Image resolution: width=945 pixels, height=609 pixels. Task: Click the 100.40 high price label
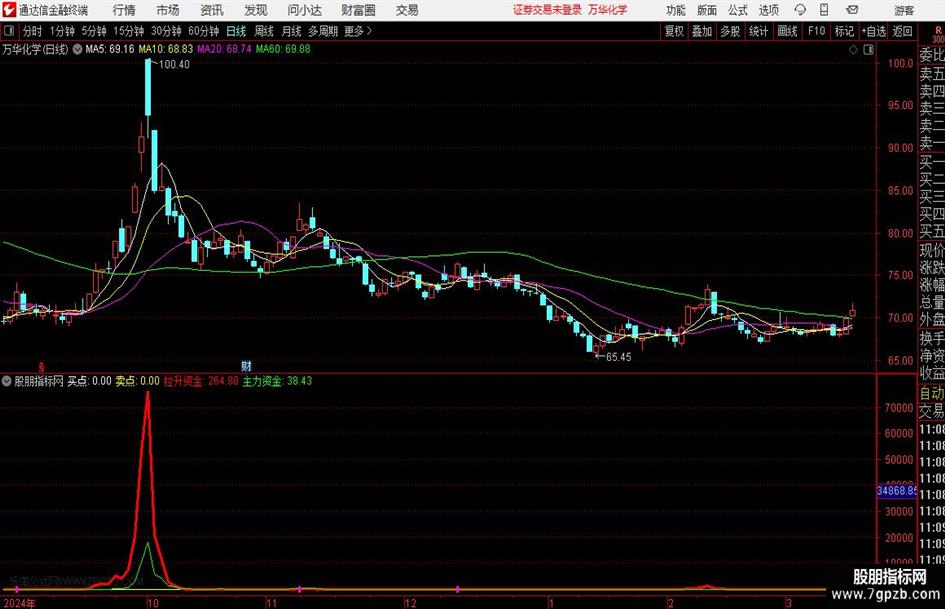[x=174, y=65]
